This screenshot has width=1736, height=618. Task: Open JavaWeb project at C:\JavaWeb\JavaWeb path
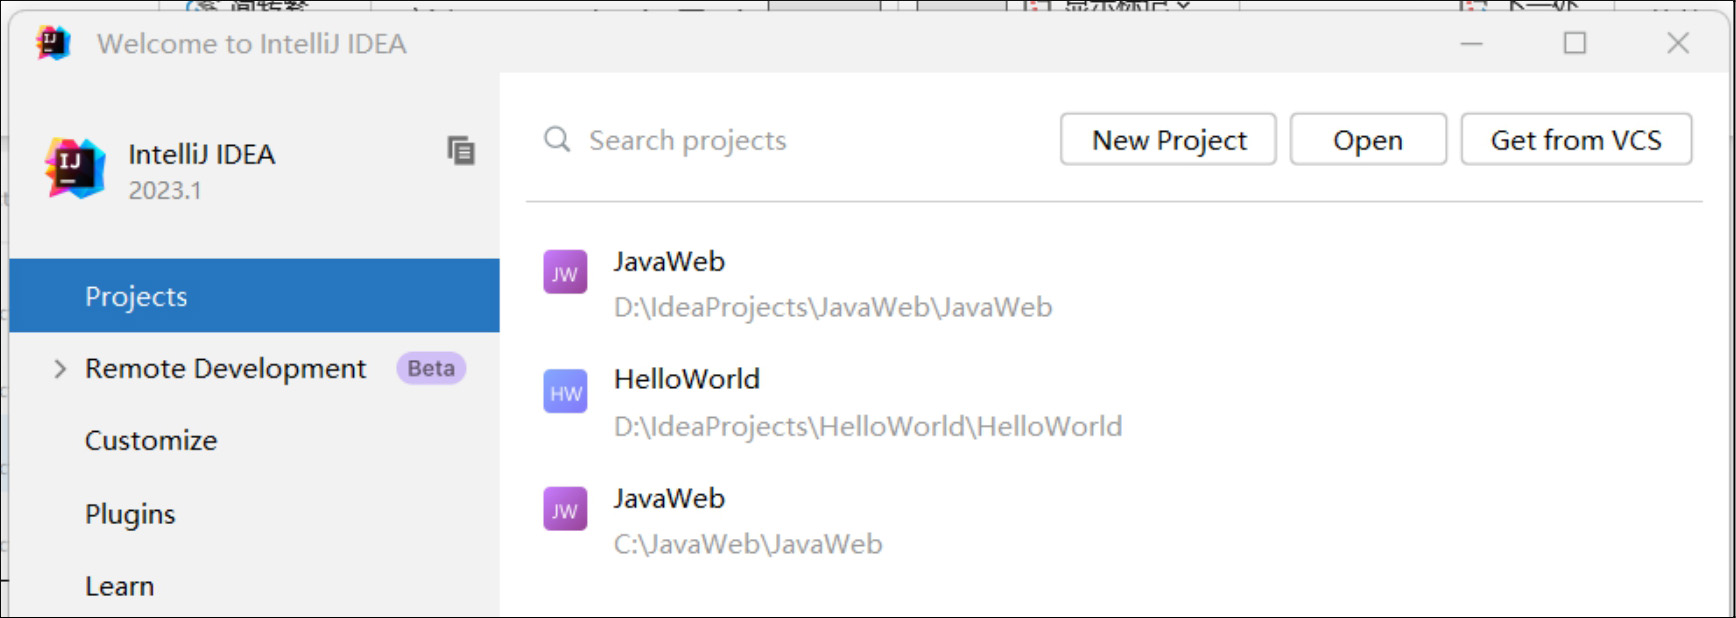click(x=748, y=543)
